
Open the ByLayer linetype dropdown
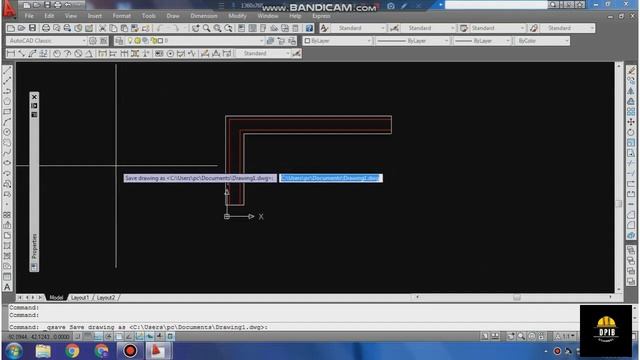coord(446,41)
